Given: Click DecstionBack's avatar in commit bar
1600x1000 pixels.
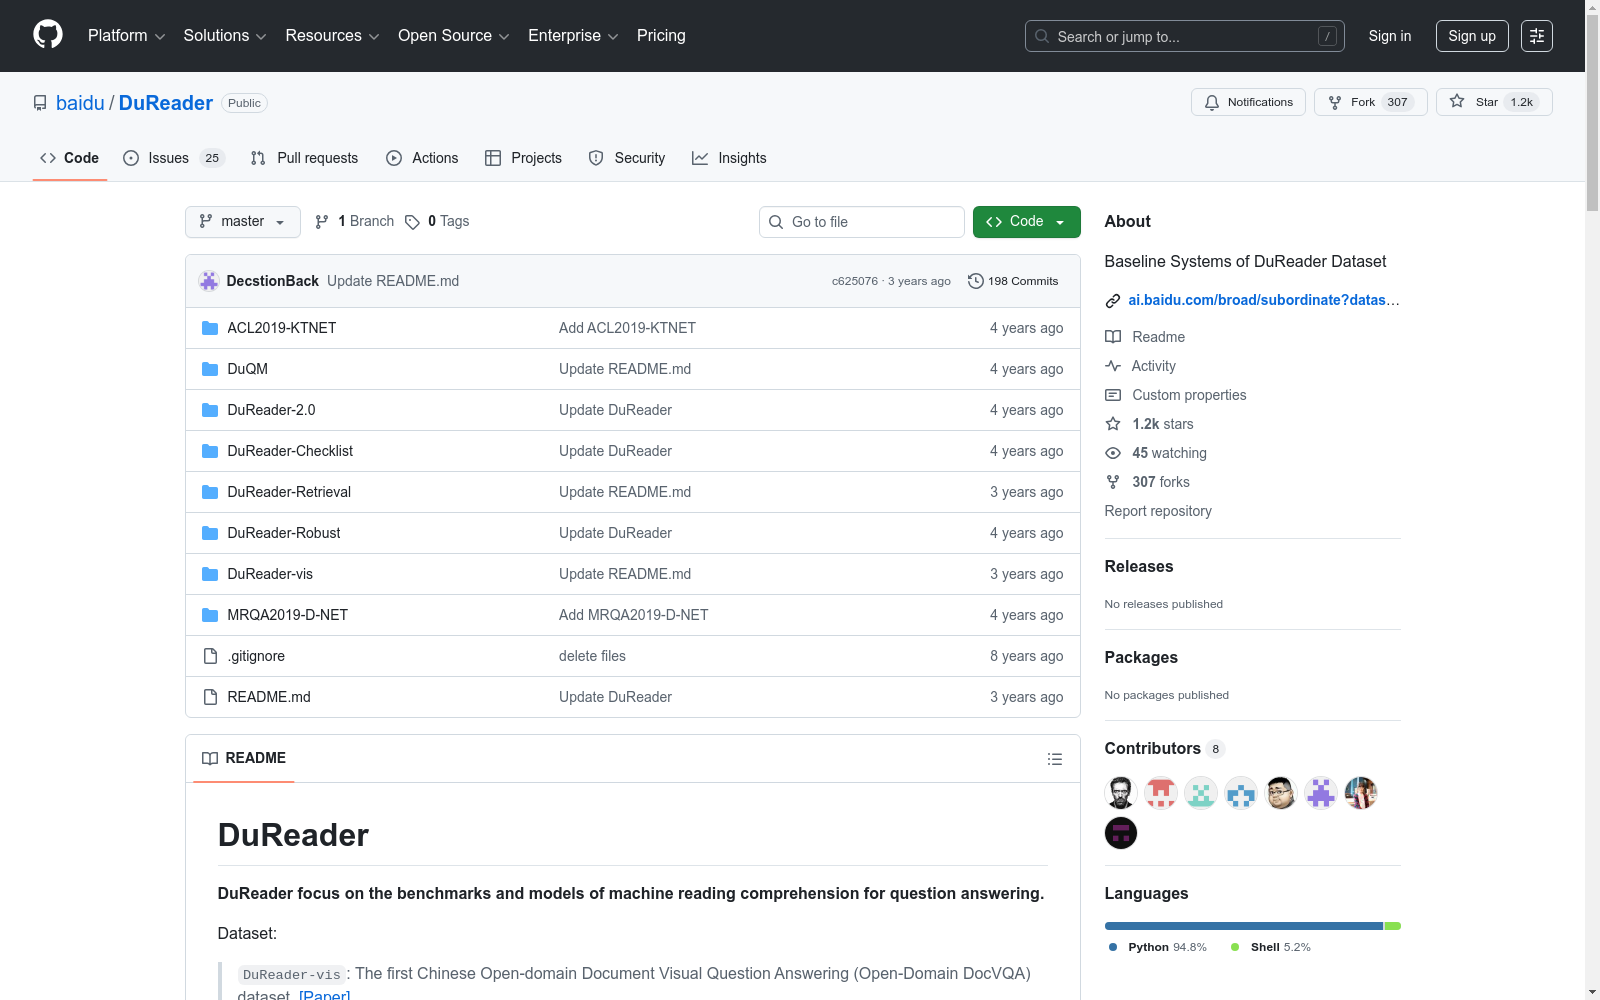Looking at the screenshot, I should [x=209, y=281].
